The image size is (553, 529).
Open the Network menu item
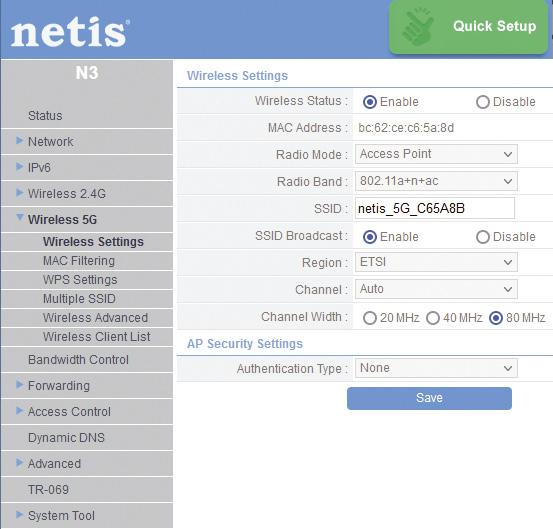point(51,142)
